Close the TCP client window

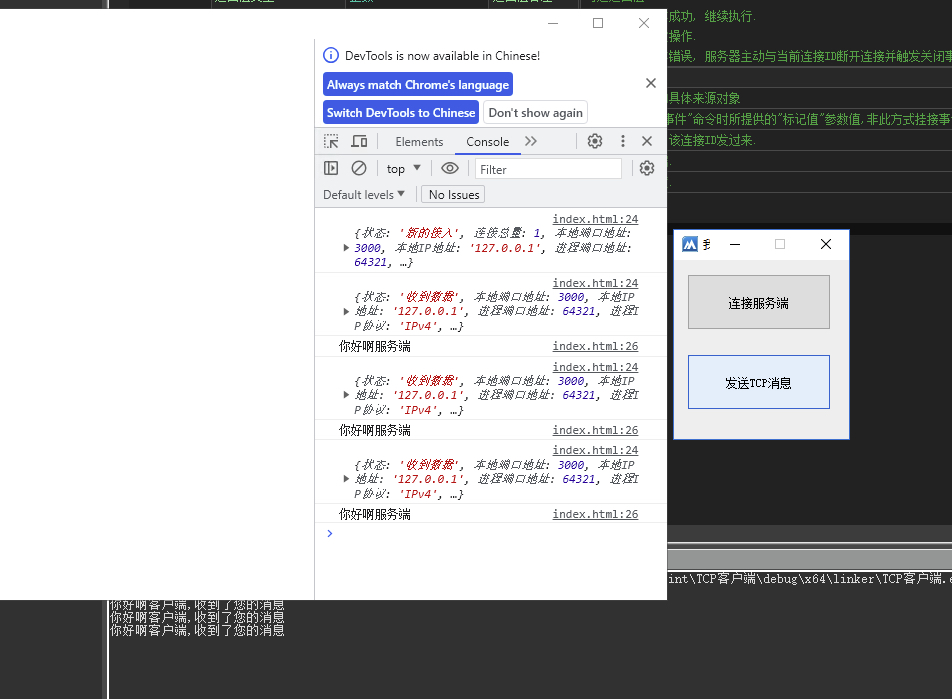coord(826,244)
